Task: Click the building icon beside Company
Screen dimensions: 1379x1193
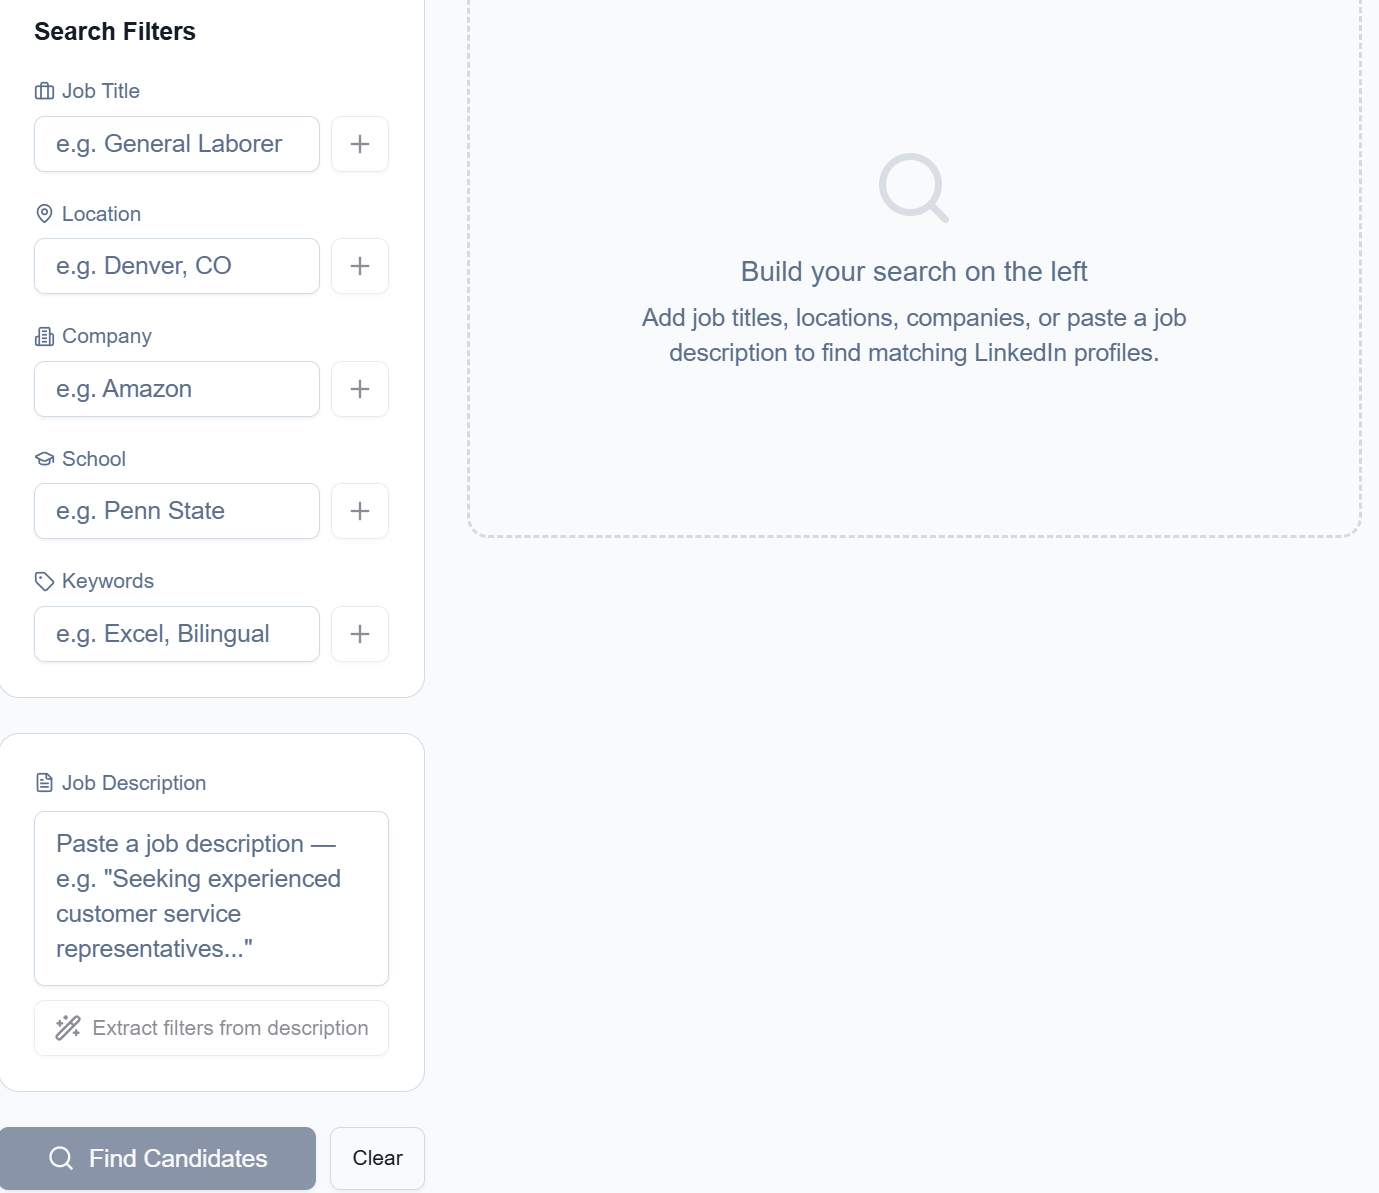Action: (x=44, y=336)
